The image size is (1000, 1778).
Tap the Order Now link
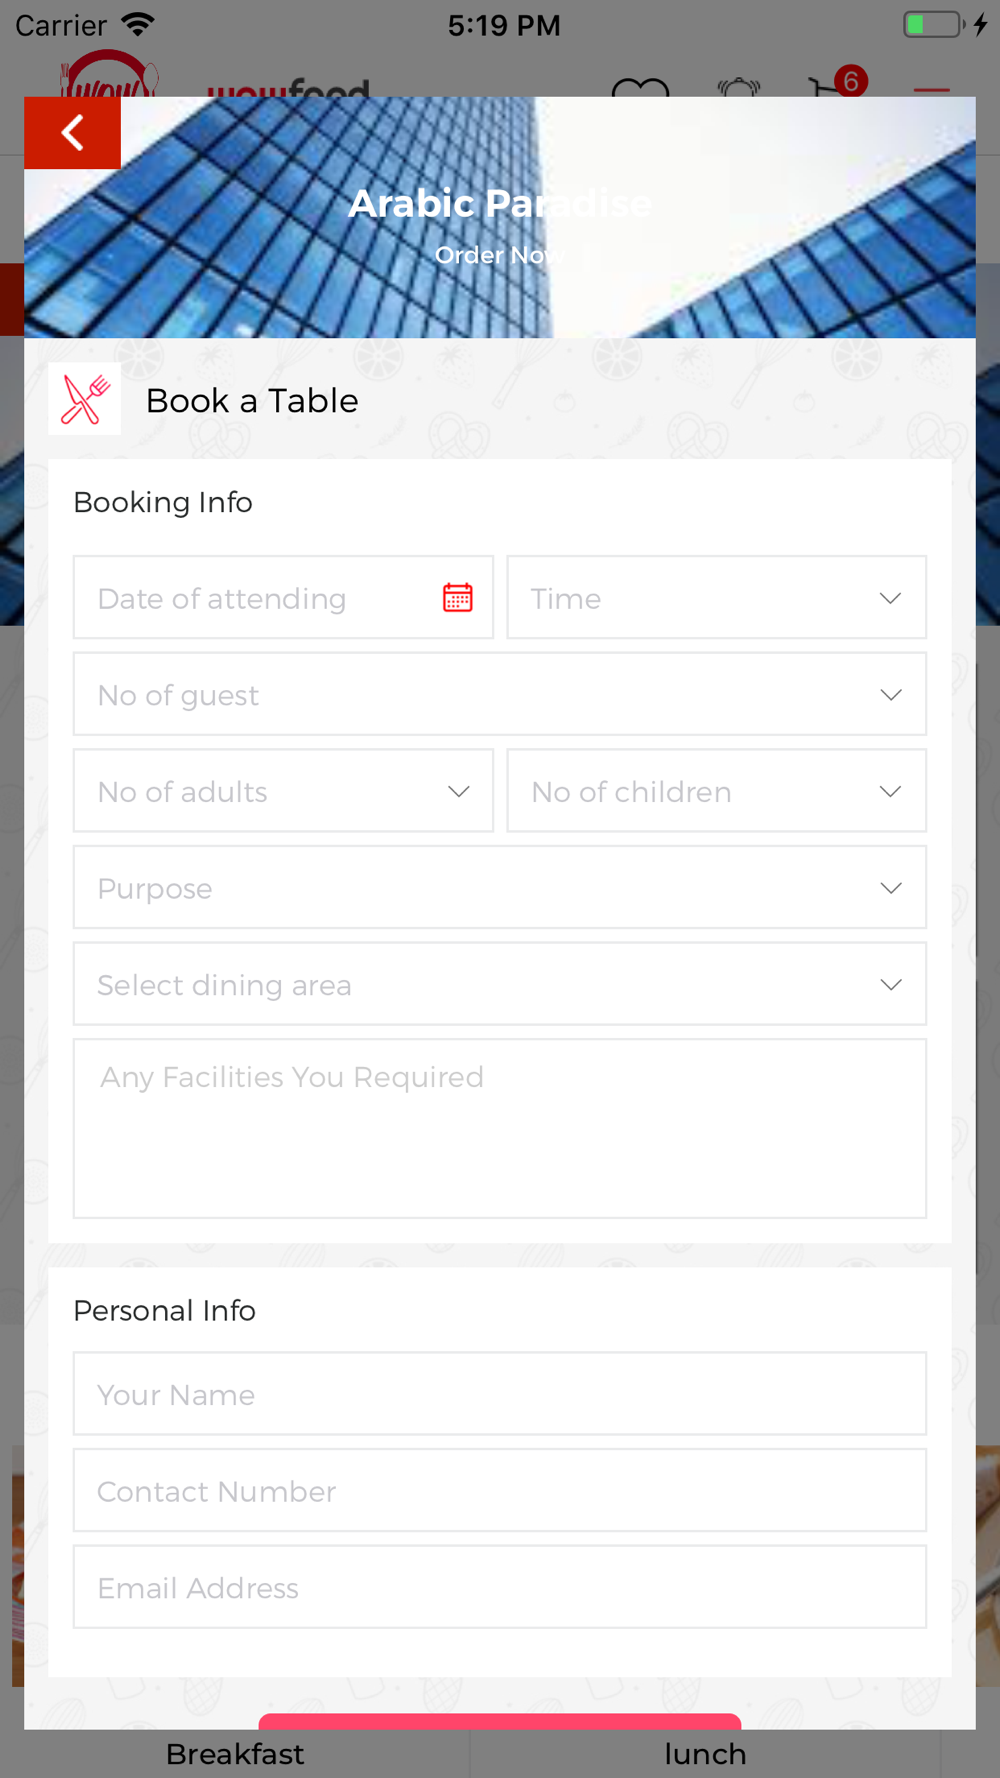499,255
